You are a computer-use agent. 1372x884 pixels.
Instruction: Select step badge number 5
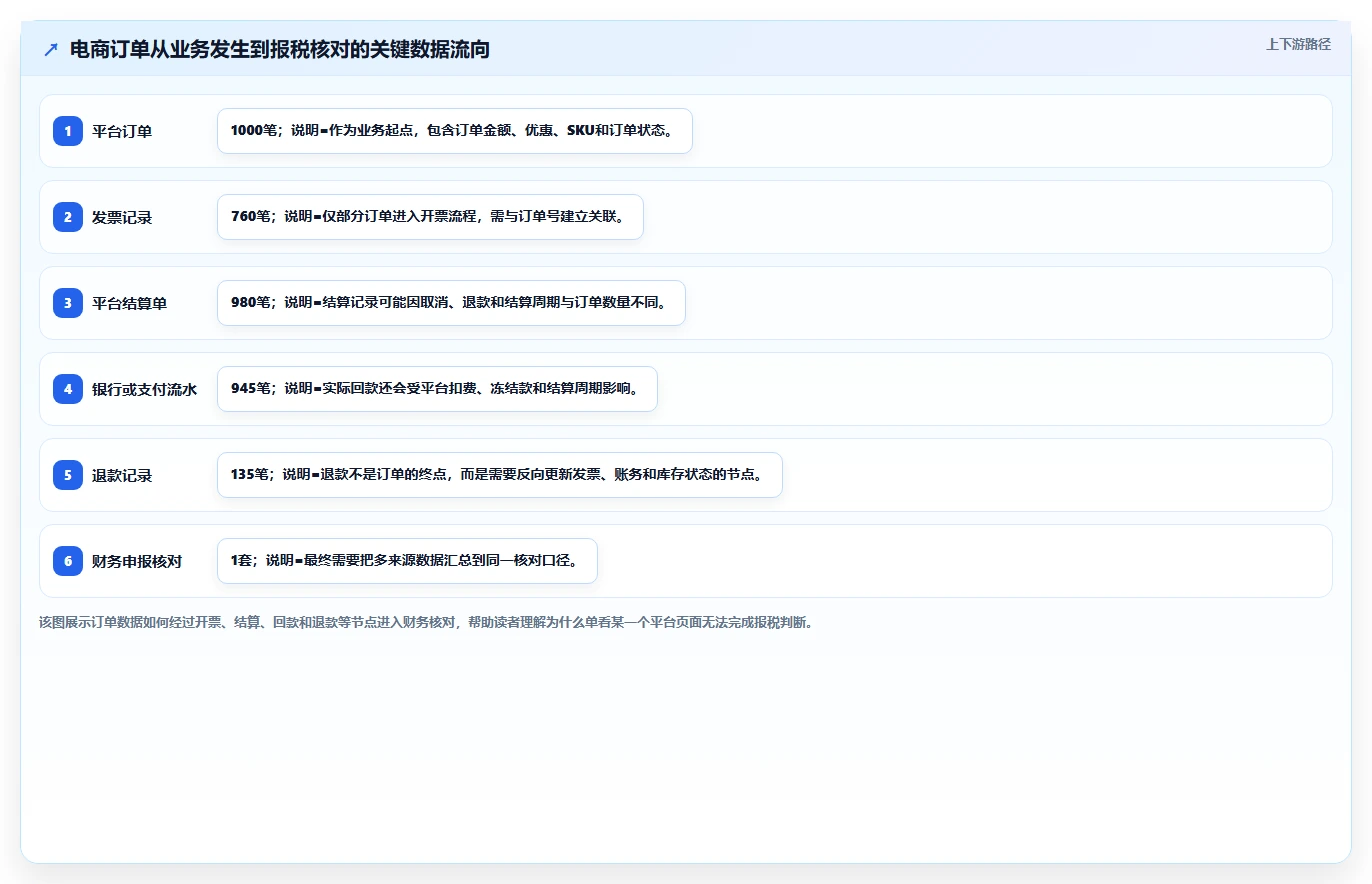68,475
